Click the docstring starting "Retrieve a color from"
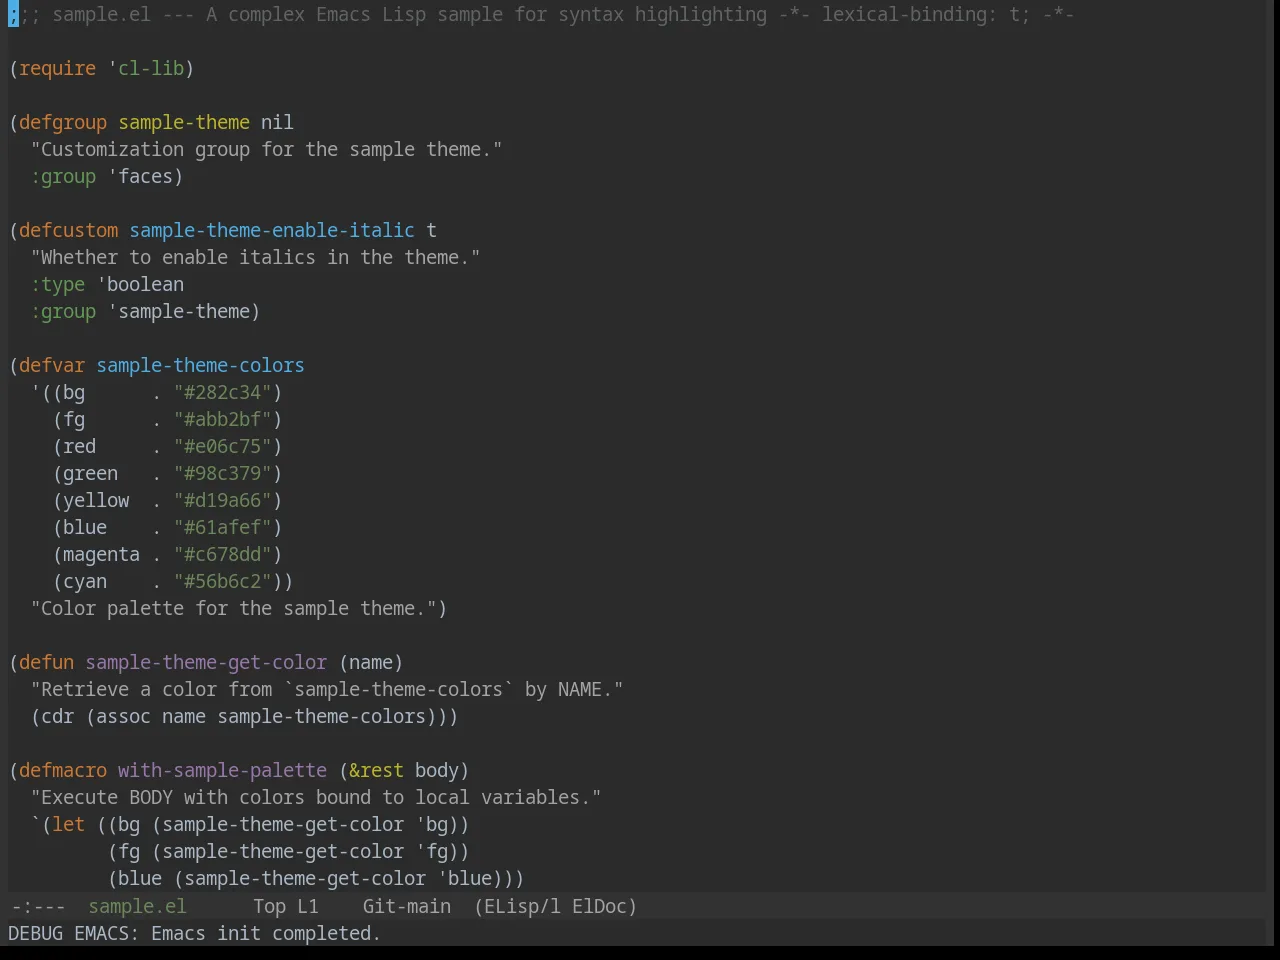The height and width of the screenshot is (960, 1280). click(327, 689)
